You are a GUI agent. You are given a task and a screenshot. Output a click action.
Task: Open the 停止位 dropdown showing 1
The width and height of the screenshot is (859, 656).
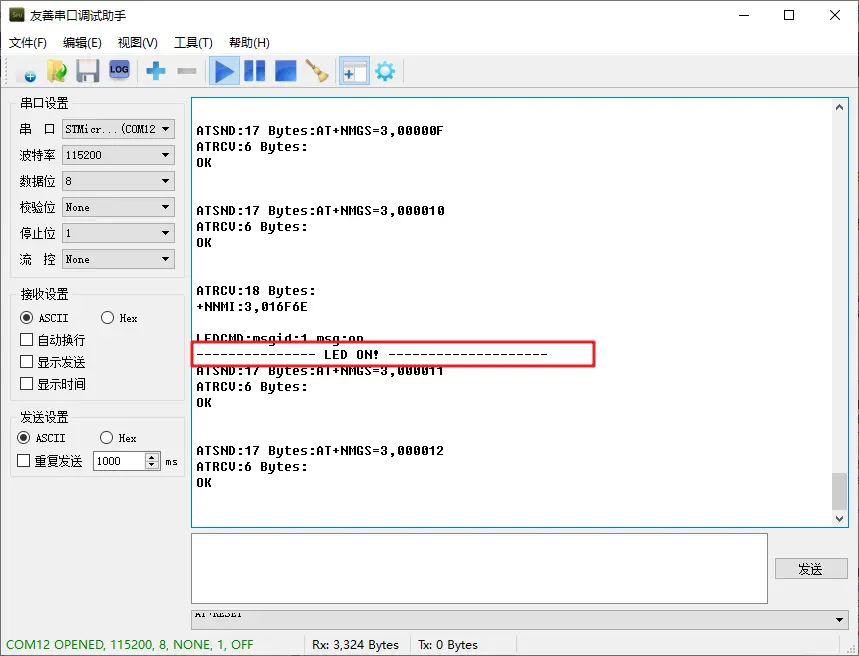point(118,233)
